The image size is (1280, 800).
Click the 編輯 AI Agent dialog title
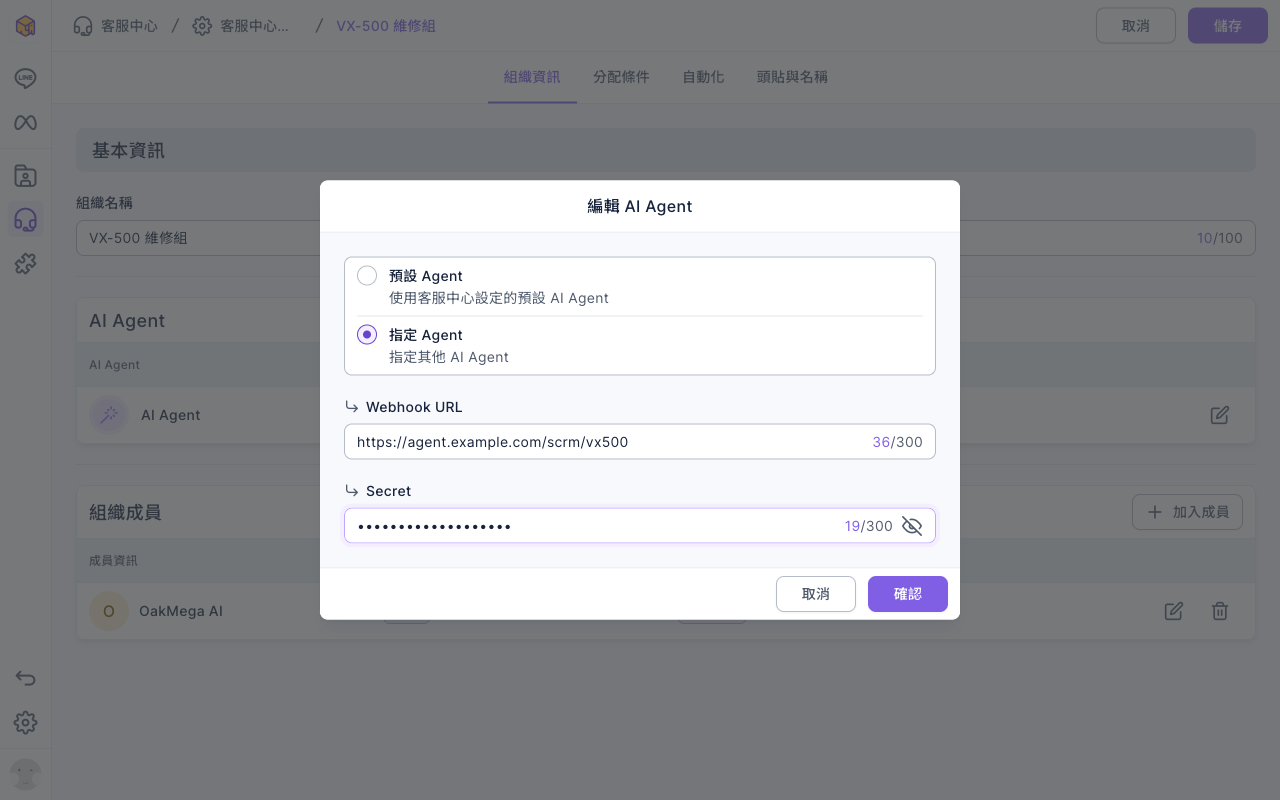640,206
